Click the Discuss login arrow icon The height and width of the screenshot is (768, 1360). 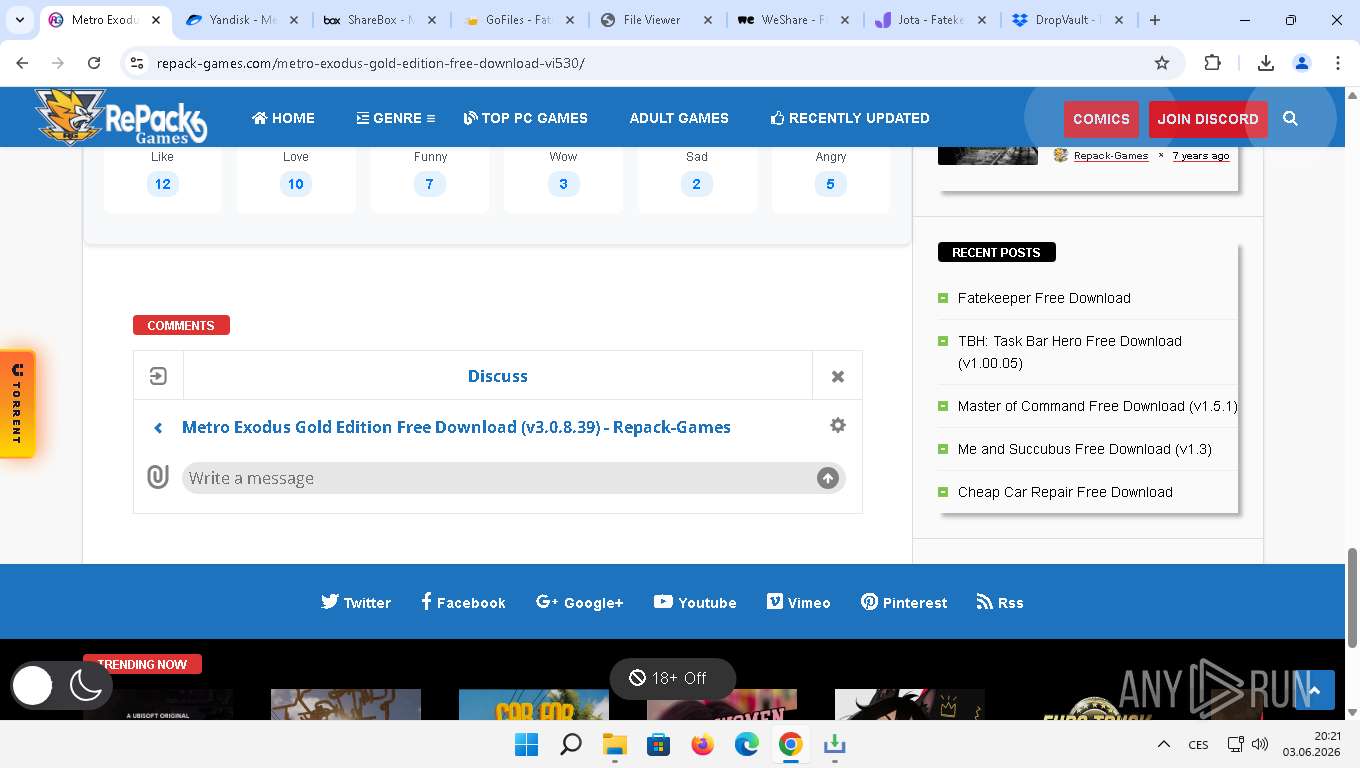158,376
